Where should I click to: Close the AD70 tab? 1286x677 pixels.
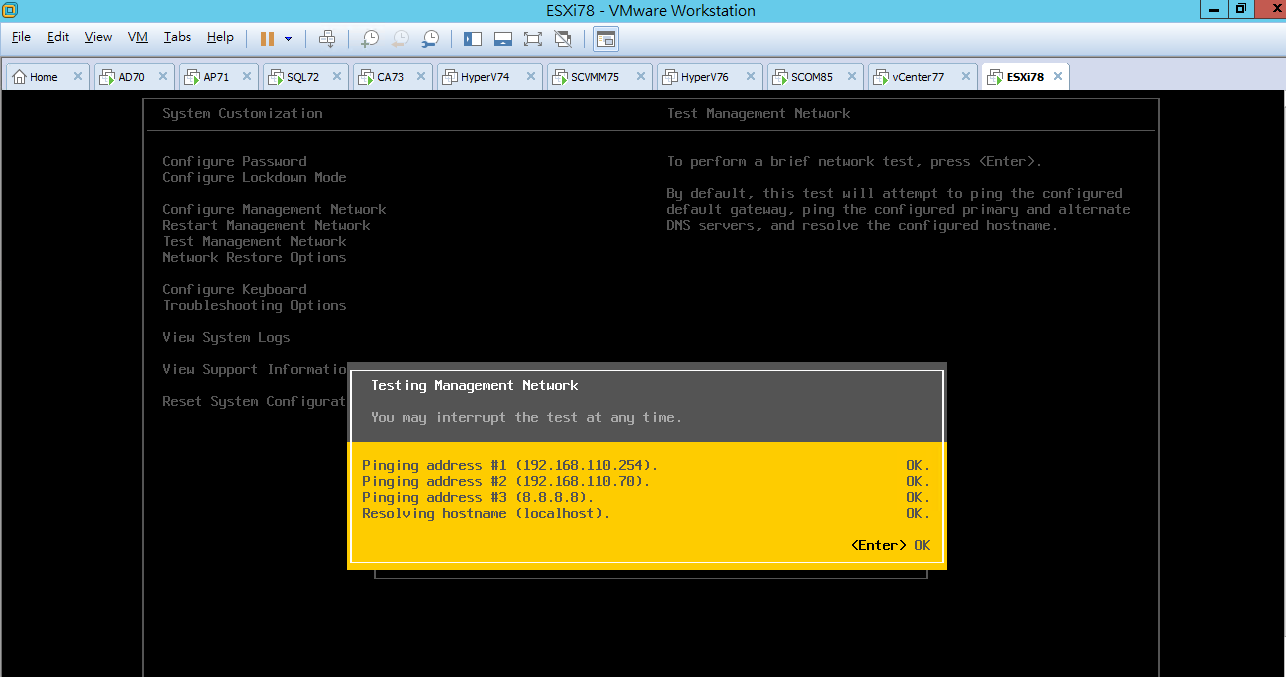point(164,77)
